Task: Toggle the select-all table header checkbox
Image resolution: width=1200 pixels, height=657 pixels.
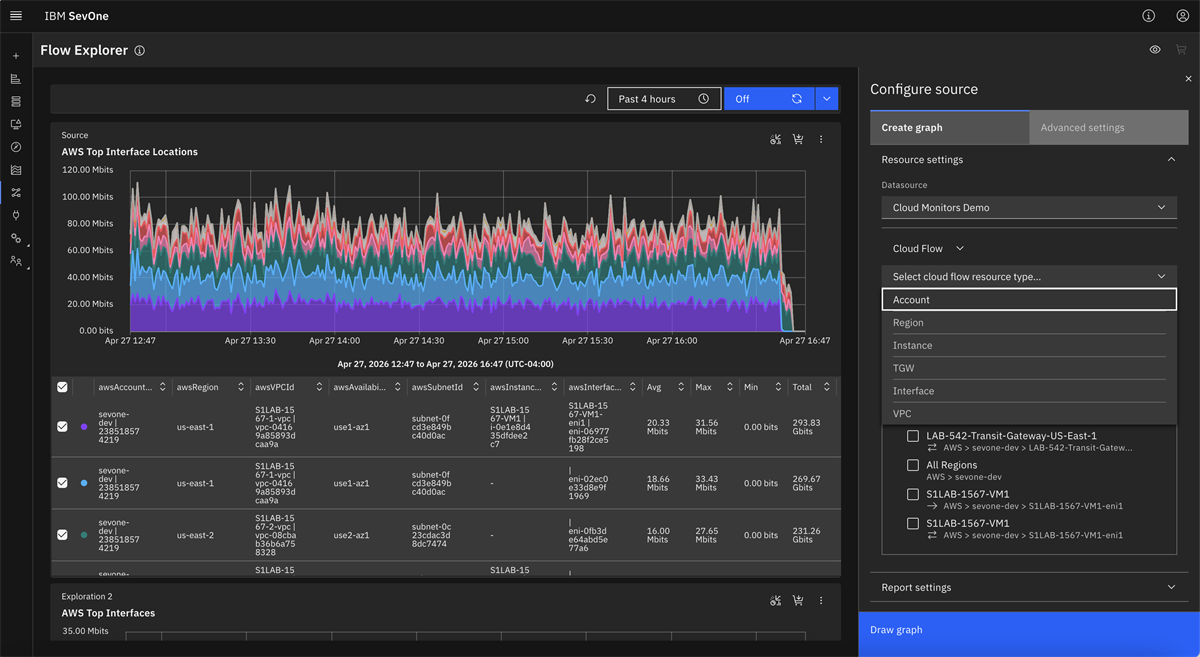Action: [x=62, y=387]
